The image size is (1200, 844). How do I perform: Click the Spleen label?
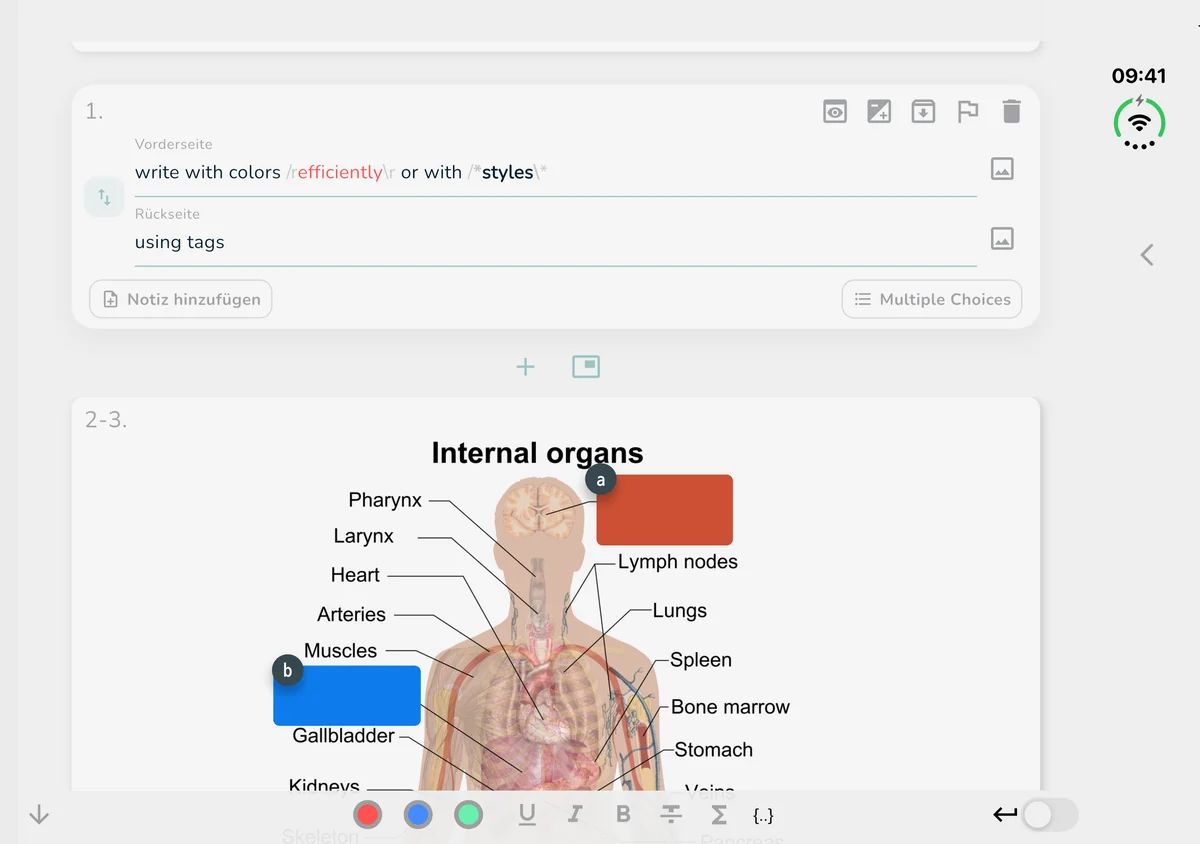point(701,660)
